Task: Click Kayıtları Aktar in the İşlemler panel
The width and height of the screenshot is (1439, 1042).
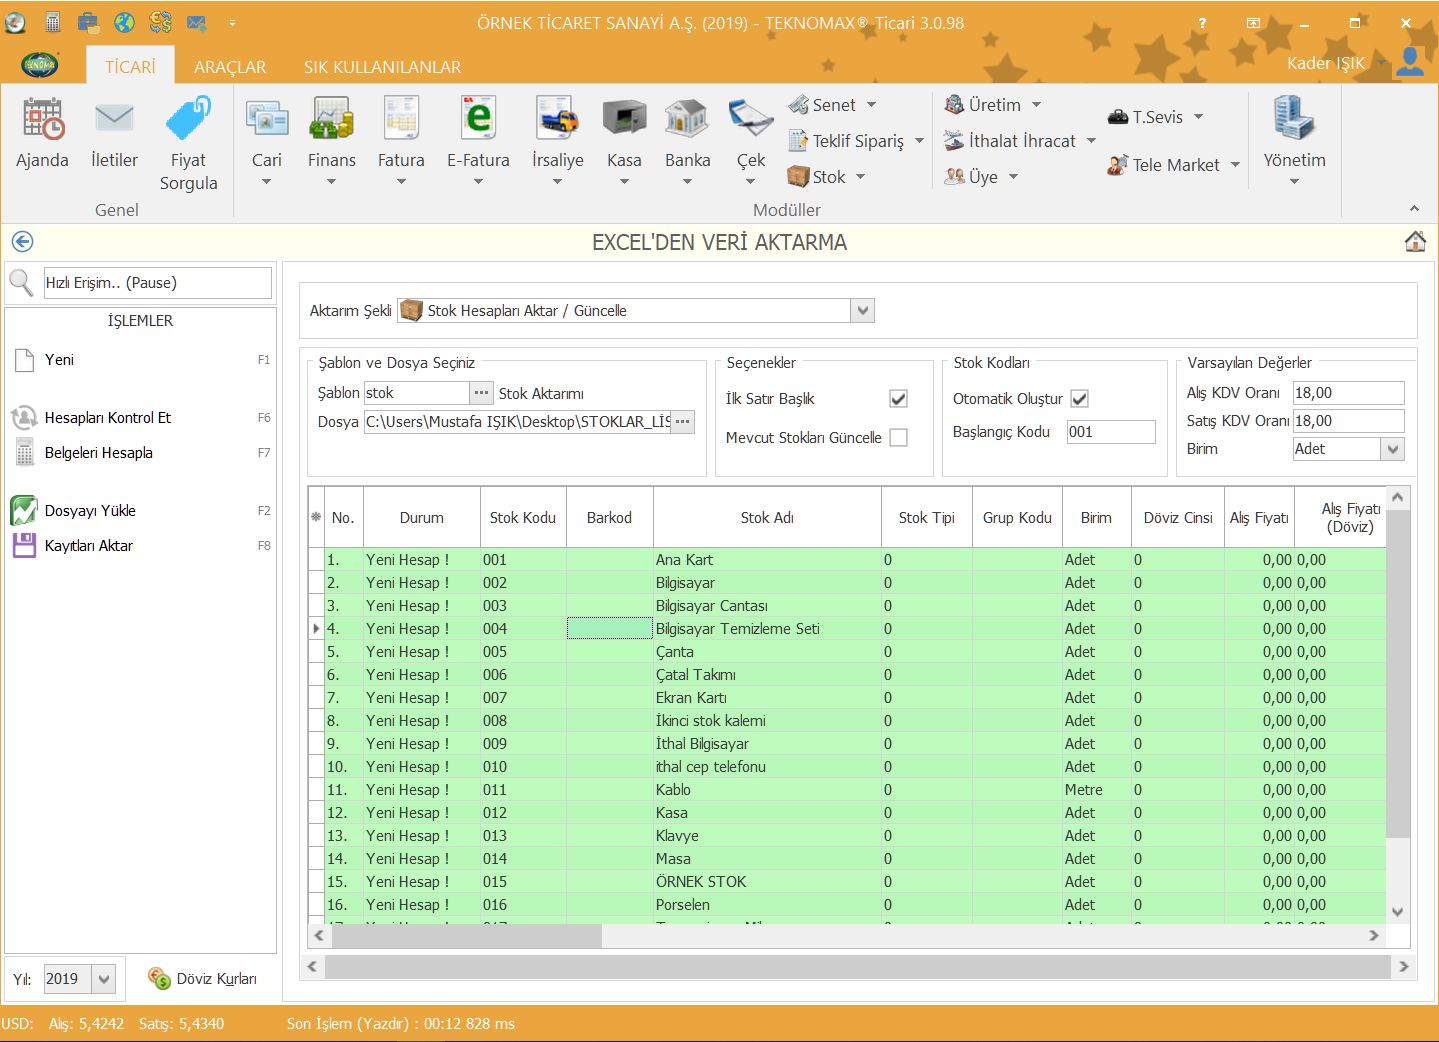Action: click(x=88, y=546)
